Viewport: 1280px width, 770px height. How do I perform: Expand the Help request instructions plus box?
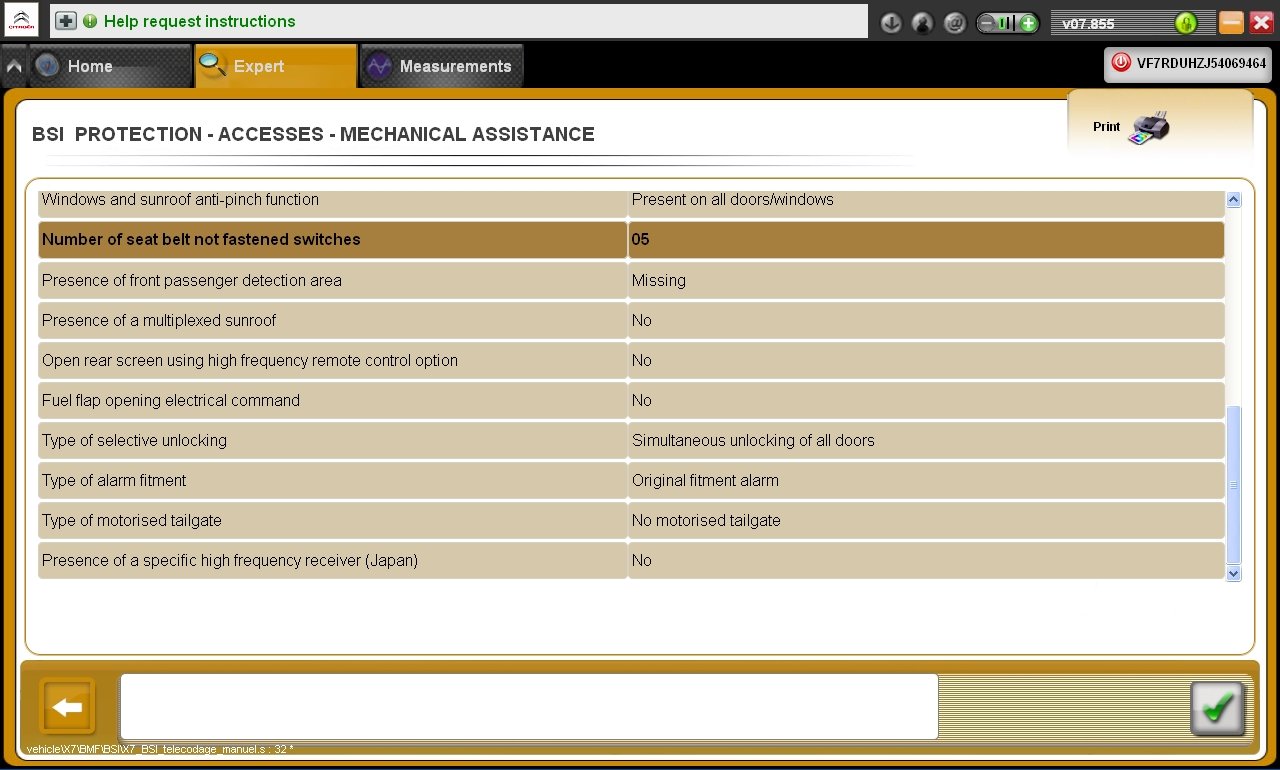(65, 21)
